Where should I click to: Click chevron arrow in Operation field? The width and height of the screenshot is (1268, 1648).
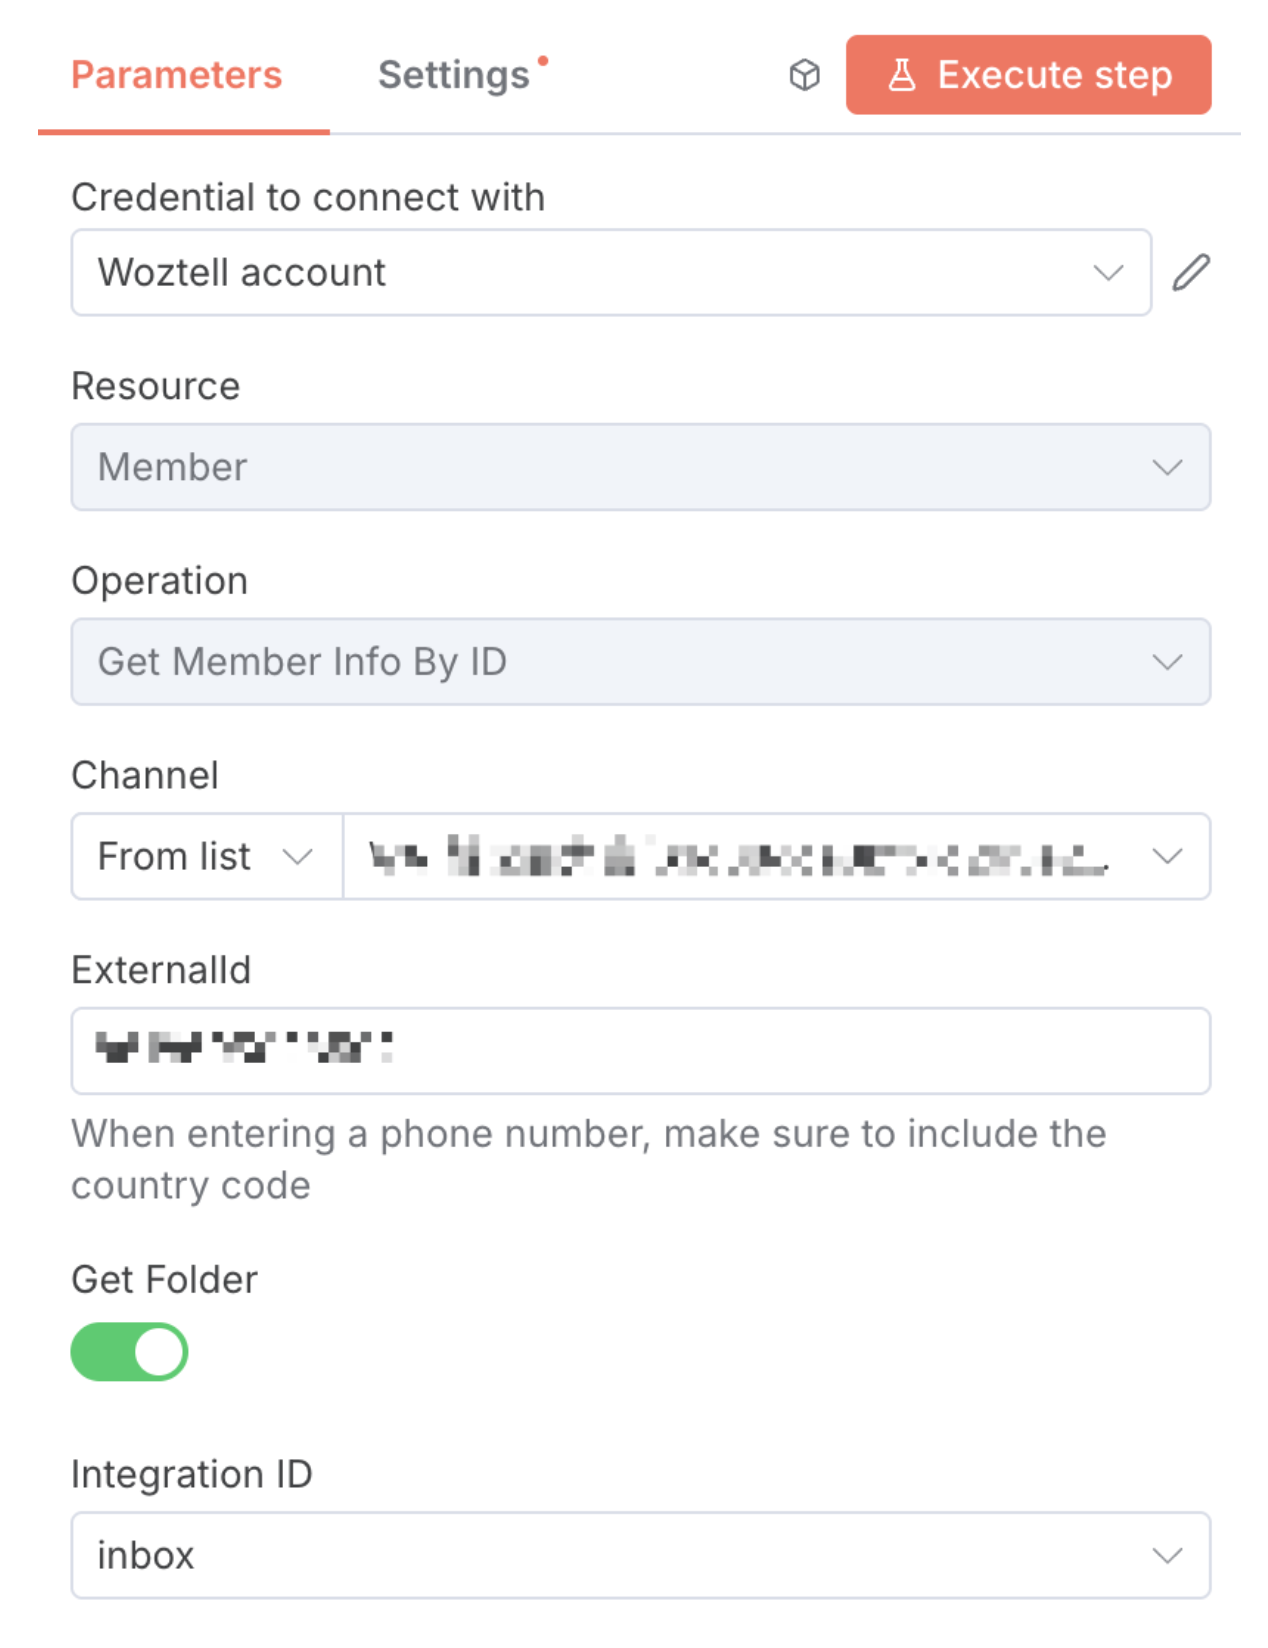[x=1167, y=662]
